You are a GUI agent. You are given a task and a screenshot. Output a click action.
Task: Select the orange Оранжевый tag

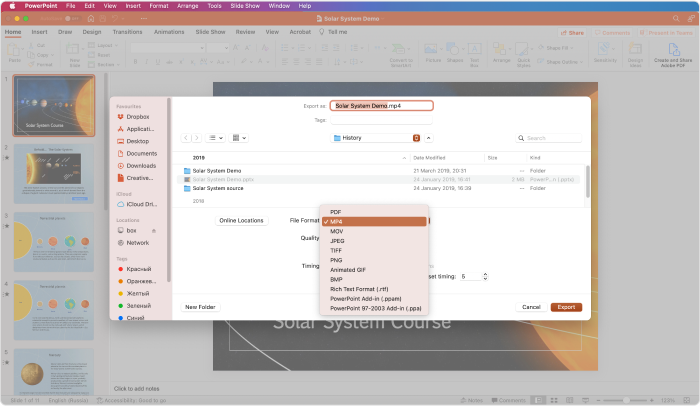(137, 281)
